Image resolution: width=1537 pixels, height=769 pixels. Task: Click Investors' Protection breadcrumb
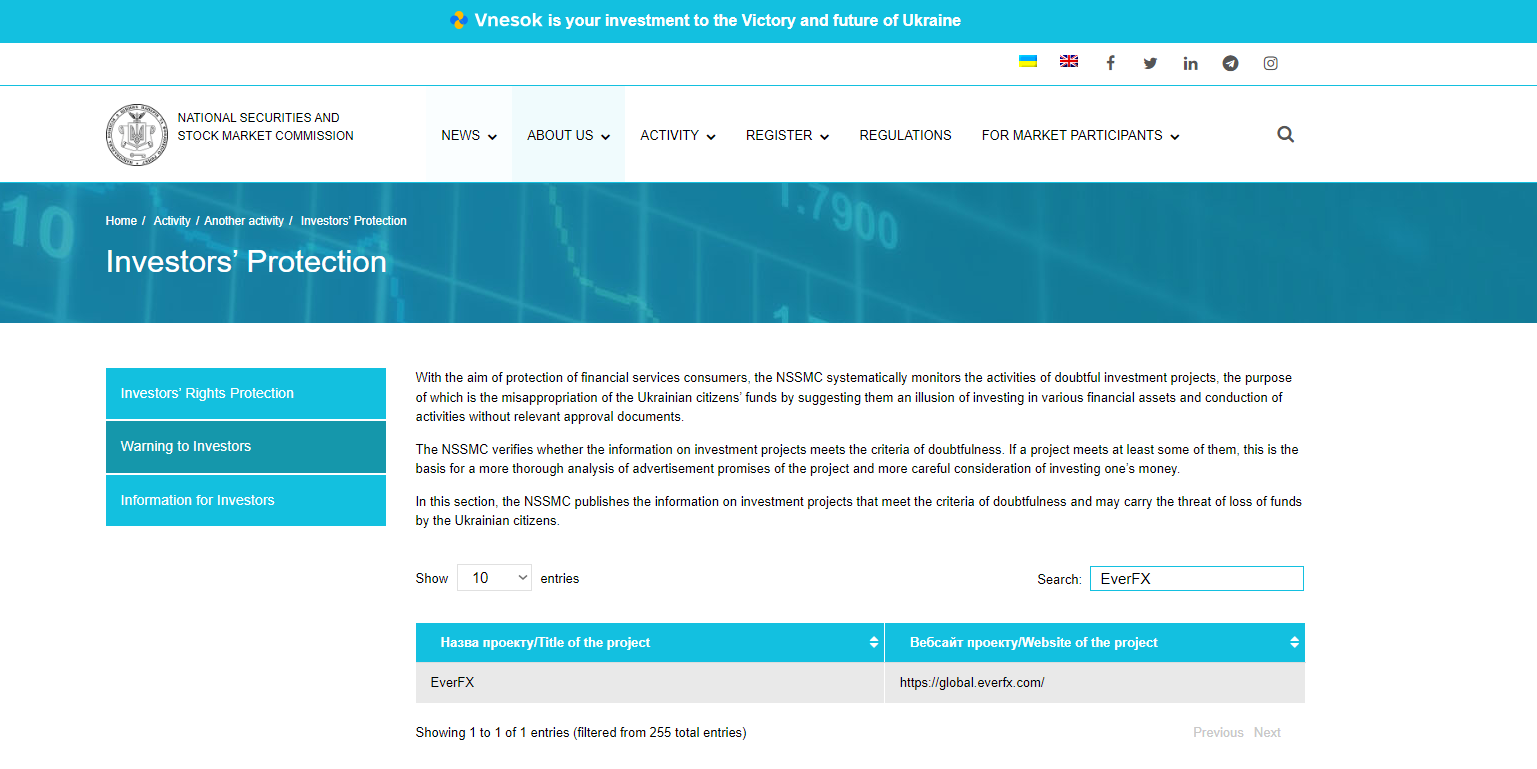[x=354, y=221]
